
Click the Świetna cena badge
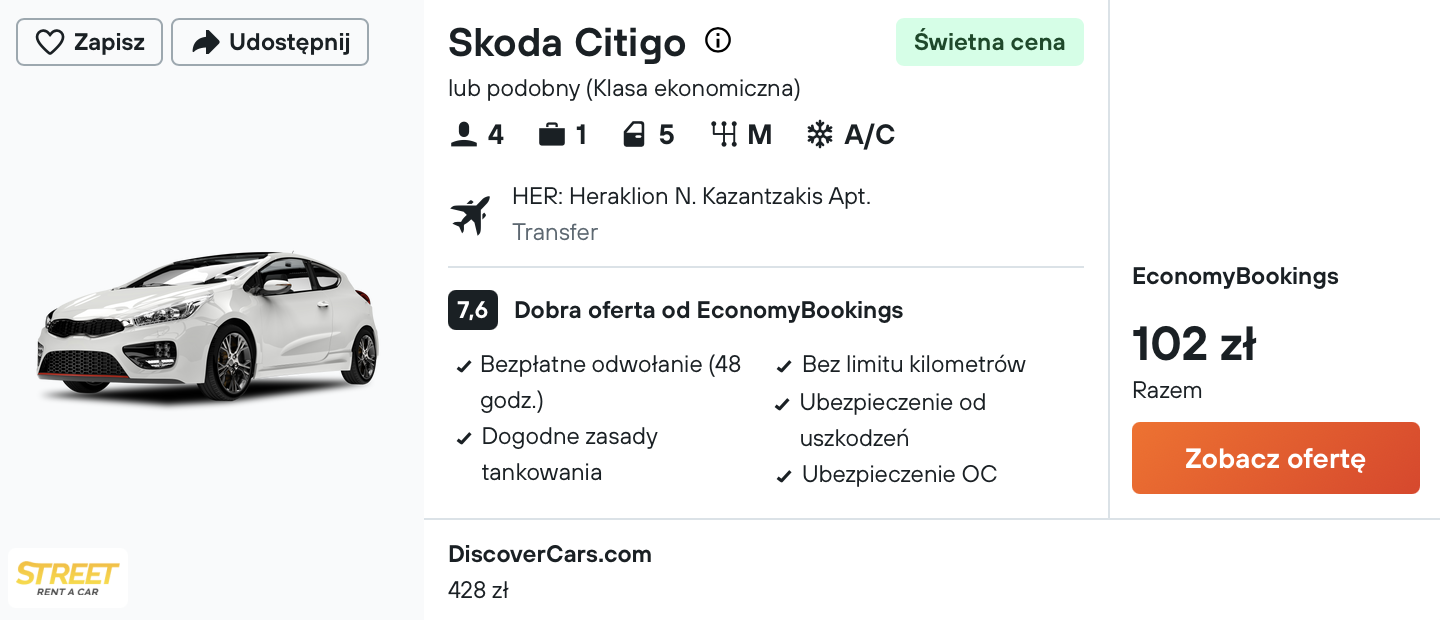tap(990, 42)
